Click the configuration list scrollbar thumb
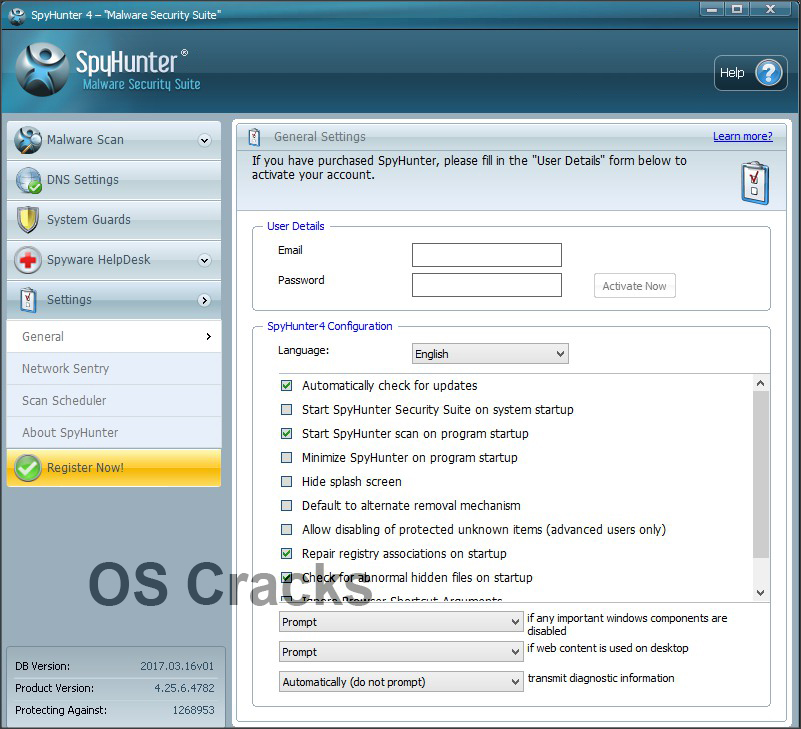The width and height of the screenshot is (801, 729). tap(761, 475)
